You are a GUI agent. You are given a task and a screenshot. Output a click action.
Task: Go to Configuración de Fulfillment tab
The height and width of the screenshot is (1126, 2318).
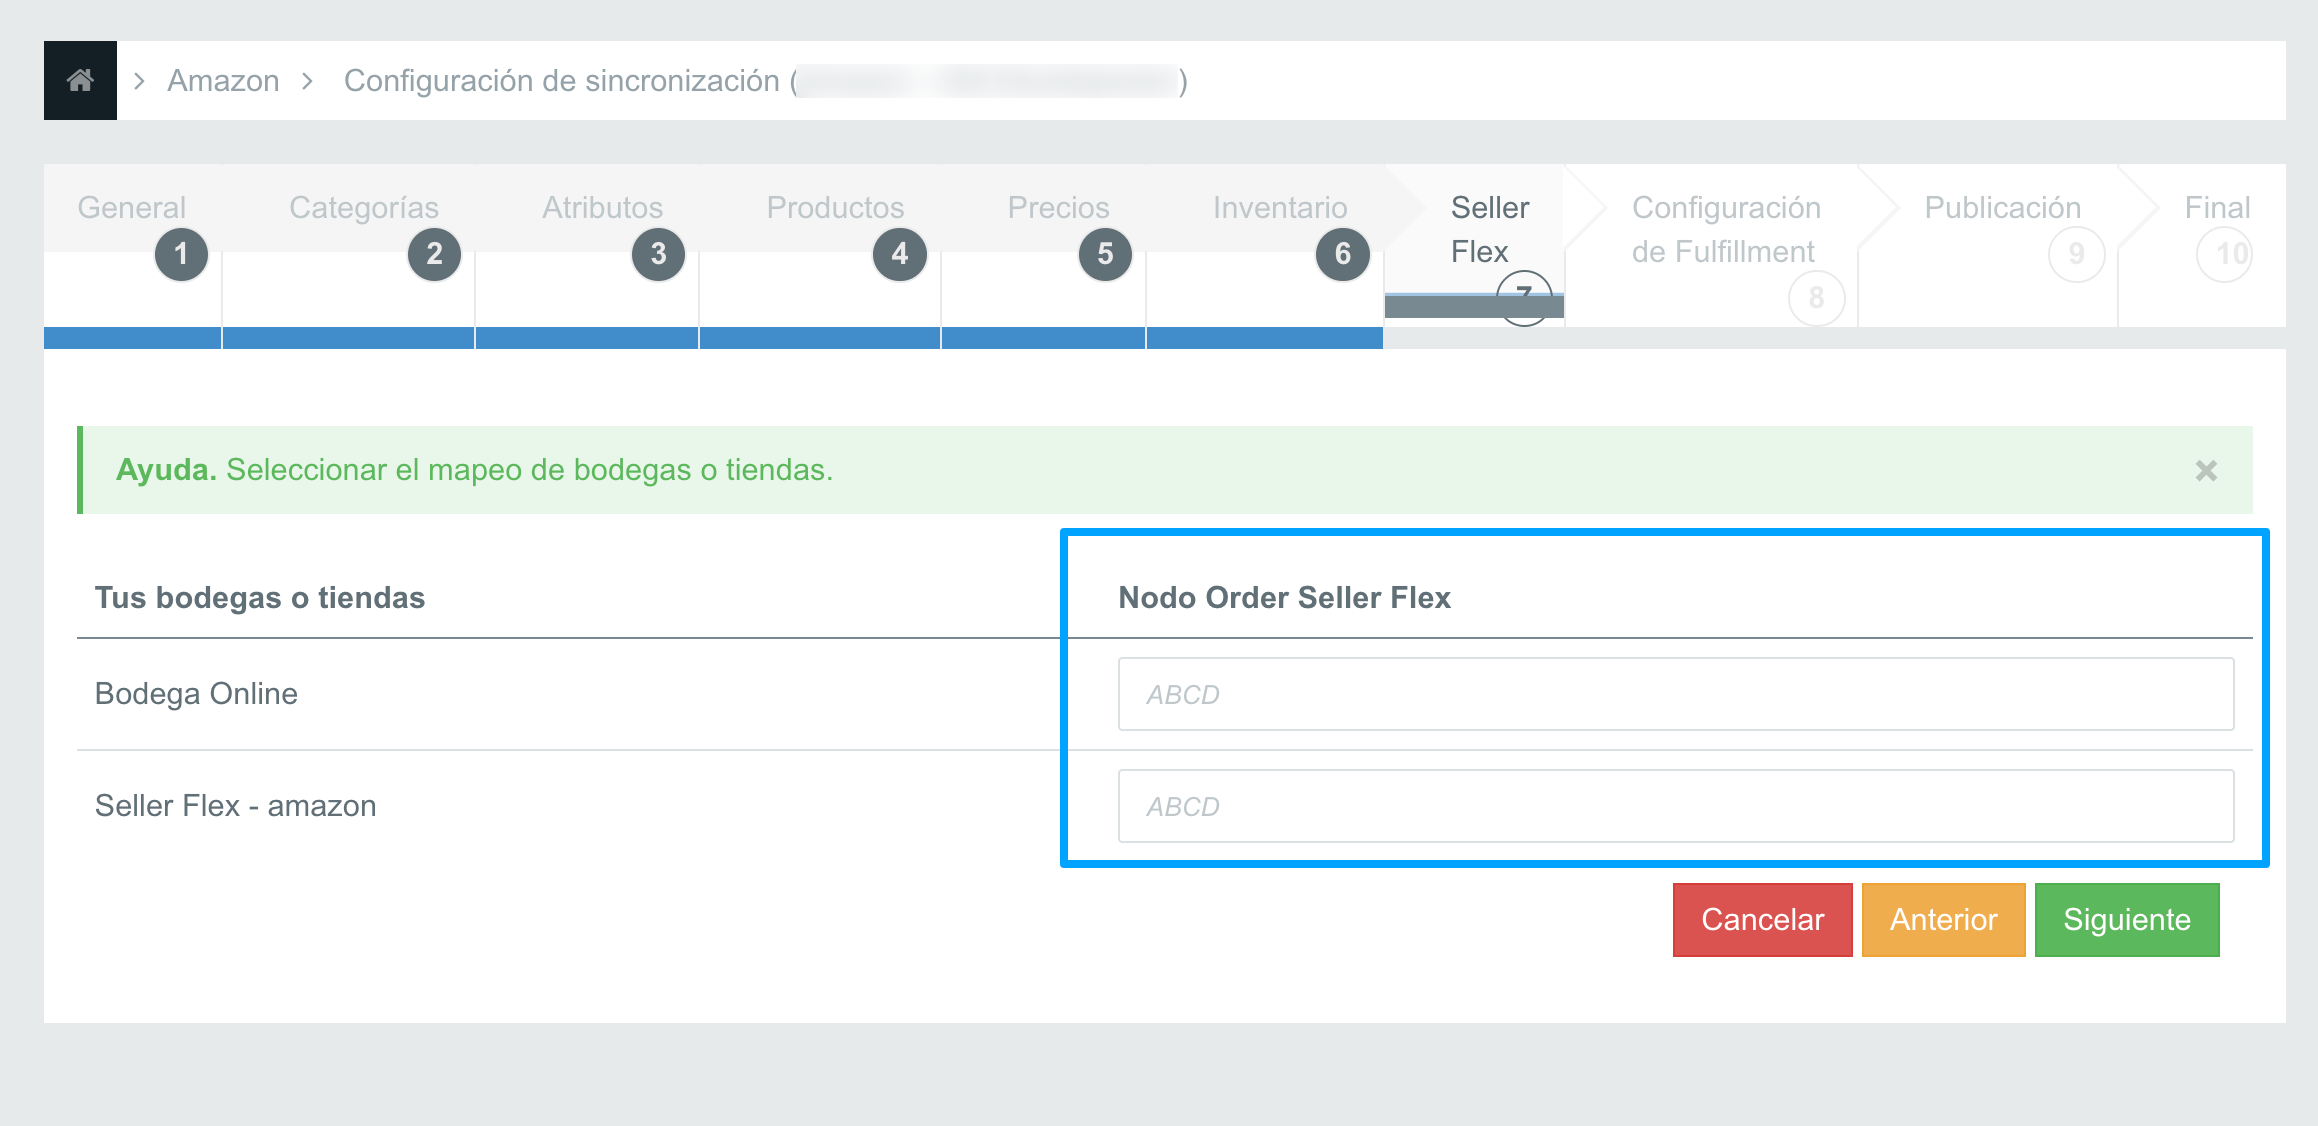1726,230
